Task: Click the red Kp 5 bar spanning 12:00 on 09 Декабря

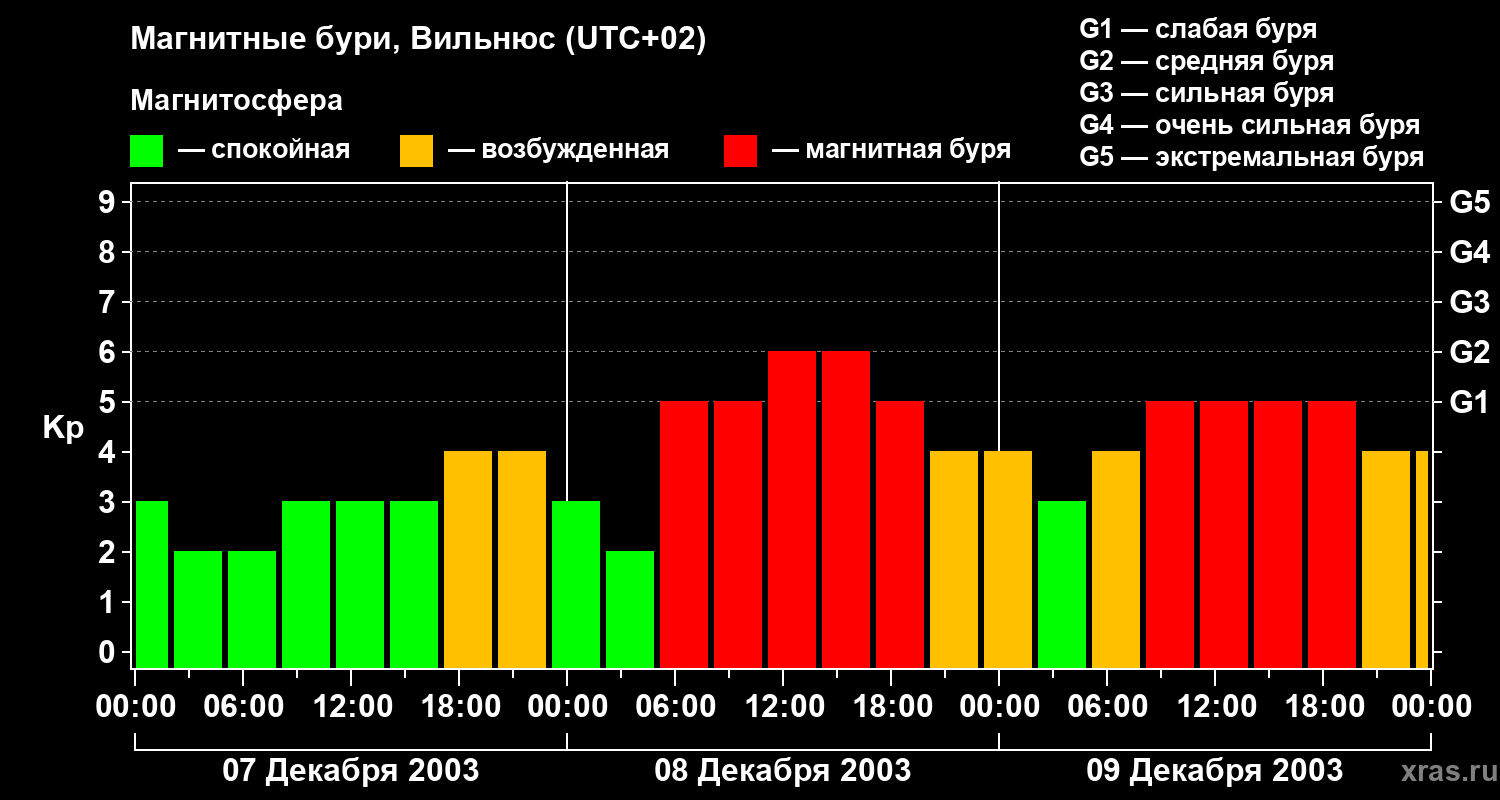Action: (x=1224, y=534)
